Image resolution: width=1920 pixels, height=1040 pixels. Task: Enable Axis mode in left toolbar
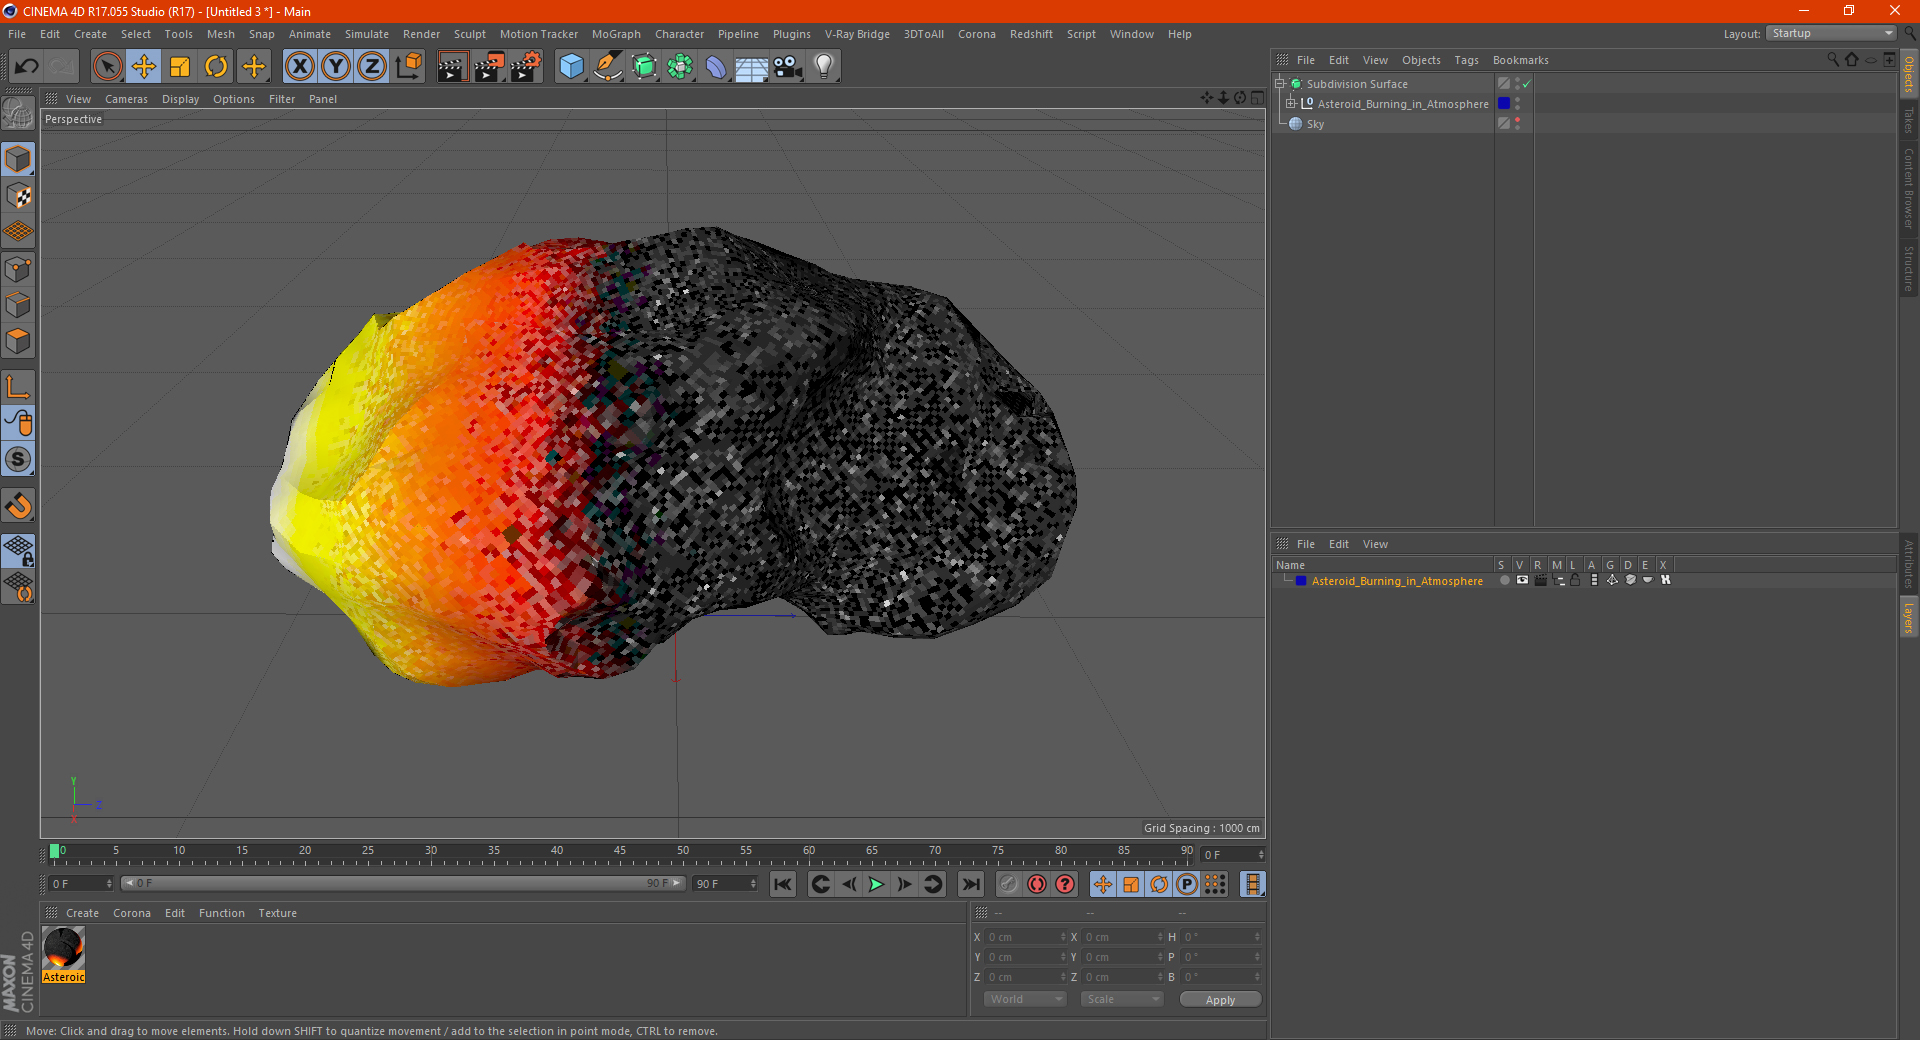coord(18,387)
